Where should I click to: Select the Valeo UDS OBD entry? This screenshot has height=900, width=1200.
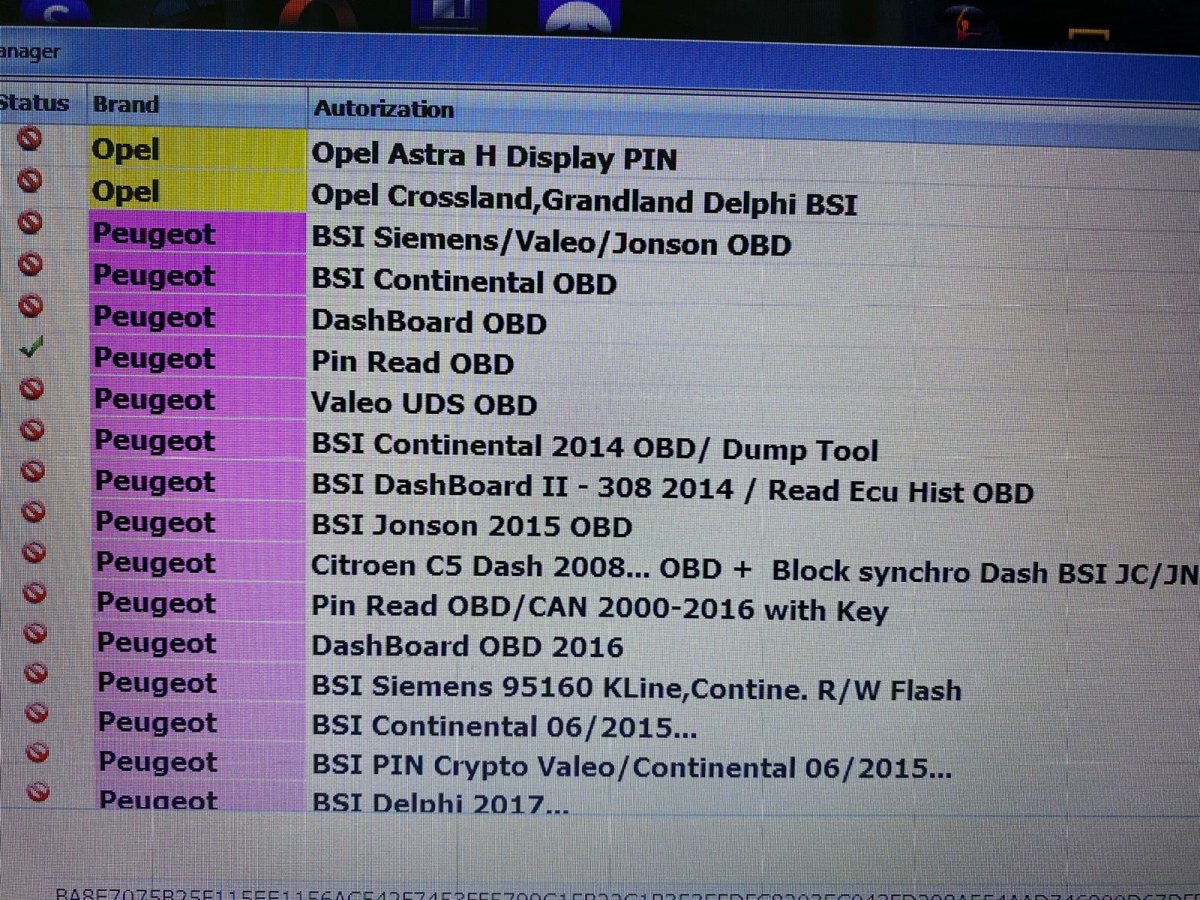click(x=424, y=403)
